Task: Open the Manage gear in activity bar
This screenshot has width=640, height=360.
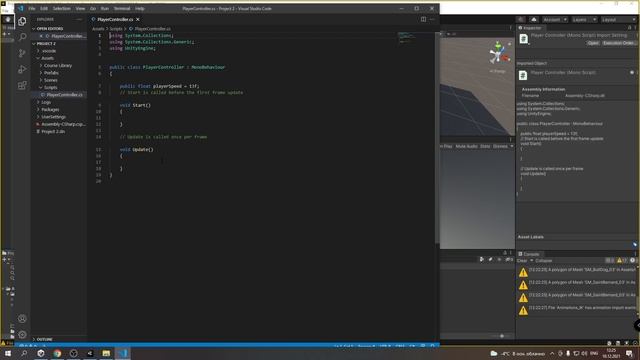Action: coord(22,335)
